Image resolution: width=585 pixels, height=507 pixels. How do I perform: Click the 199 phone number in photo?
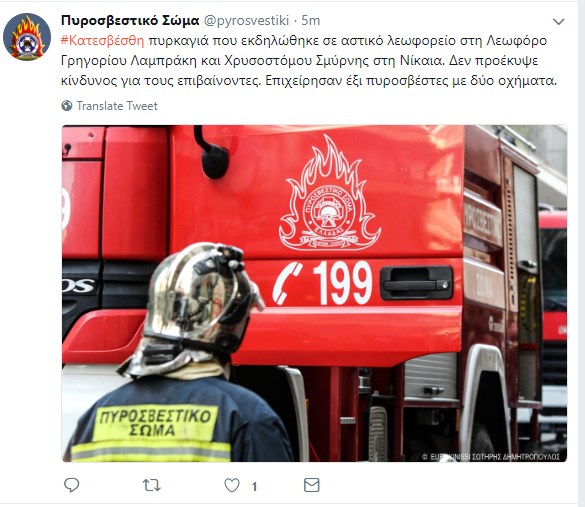coord(342,283)
